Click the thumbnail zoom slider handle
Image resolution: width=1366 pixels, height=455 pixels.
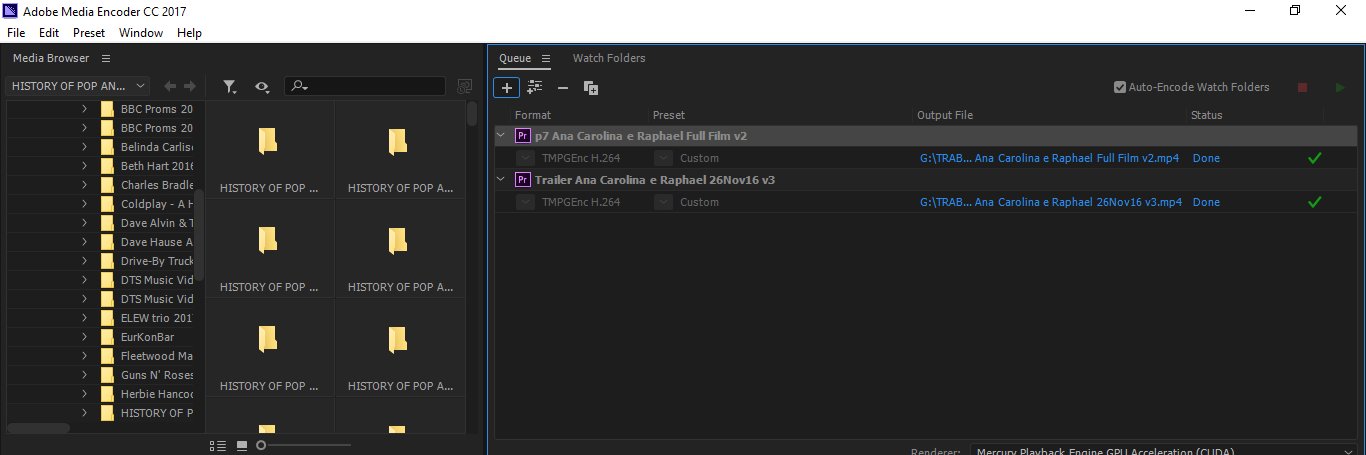tap(261, 445)
